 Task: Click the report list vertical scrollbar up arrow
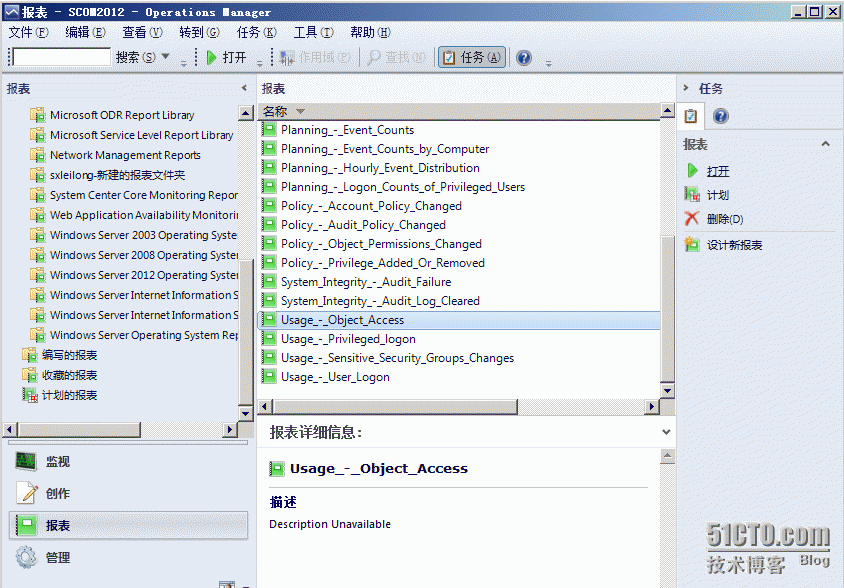(667, 110)
